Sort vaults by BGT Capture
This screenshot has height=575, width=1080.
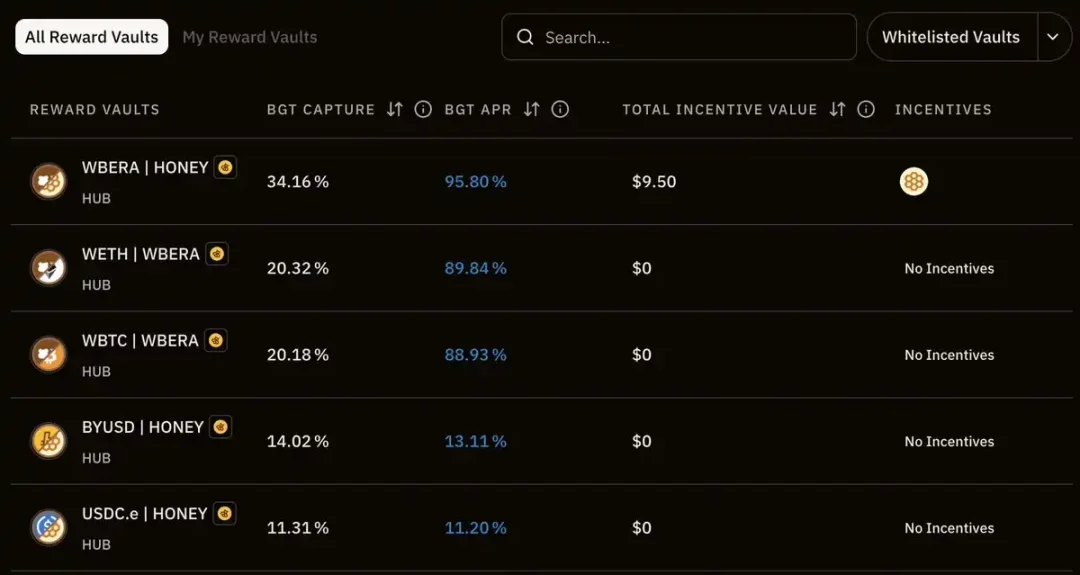pyautogui.click(x=395, y=109)
